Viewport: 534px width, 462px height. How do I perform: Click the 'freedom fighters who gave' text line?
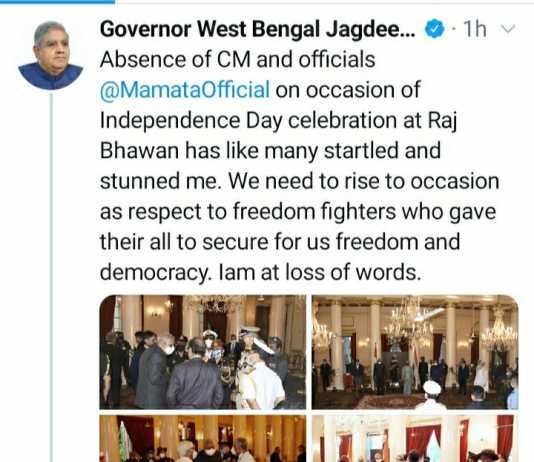(364, 211)
